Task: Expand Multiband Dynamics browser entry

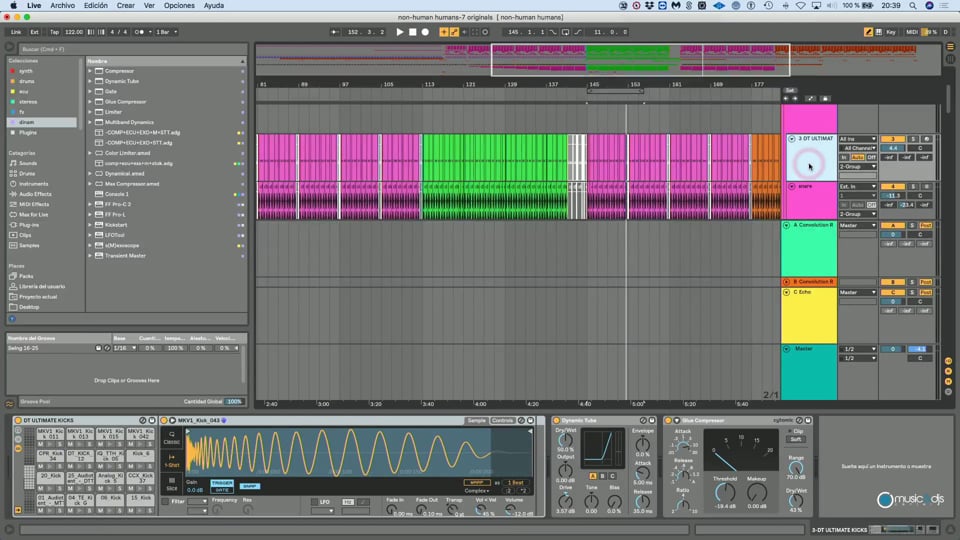Action: point(90,122)
